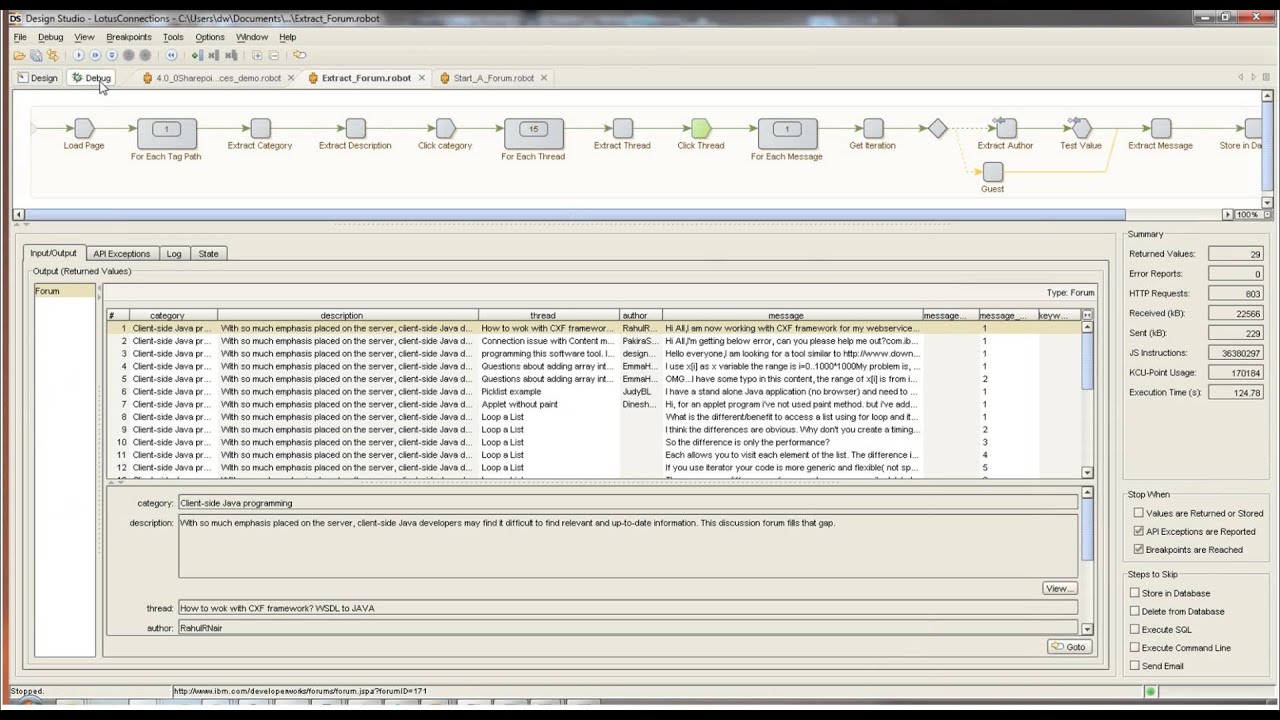
Task: Click the Step Into debug icon
Action: tap(95, 55)
